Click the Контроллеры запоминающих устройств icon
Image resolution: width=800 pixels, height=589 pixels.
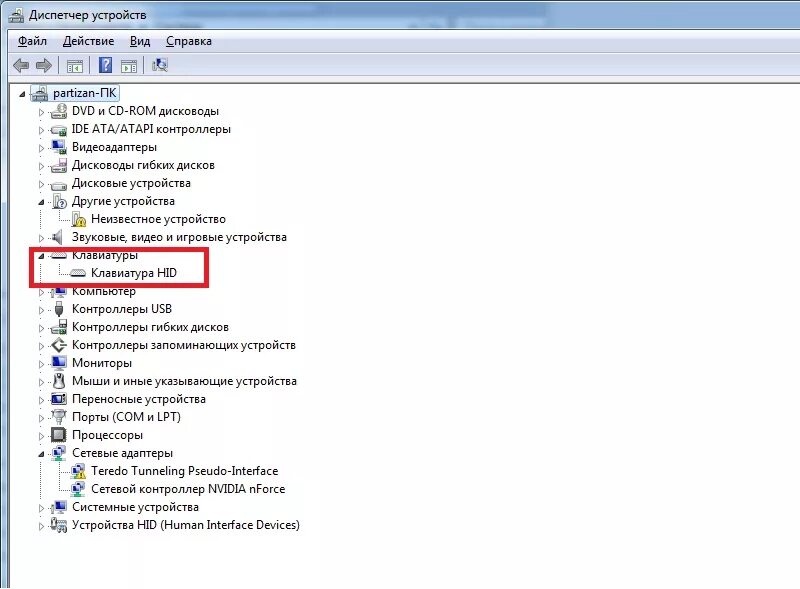tap(59, 345)
